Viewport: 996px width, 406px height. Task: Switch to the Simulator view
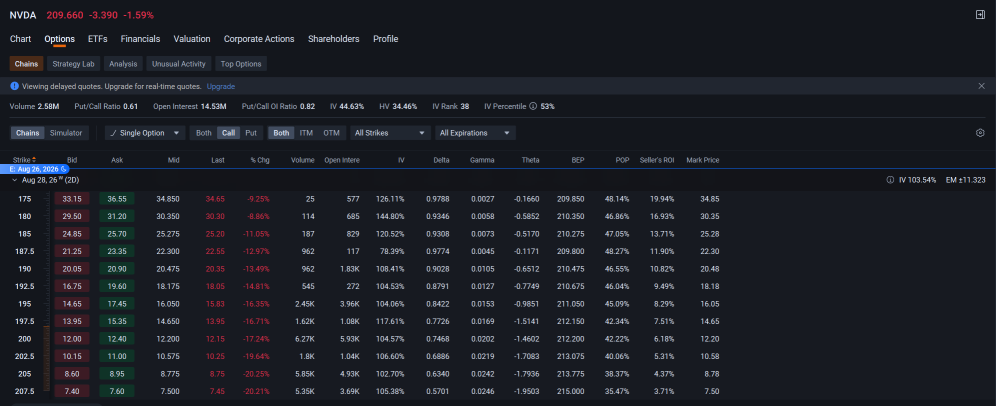click(x=66, y=133)
